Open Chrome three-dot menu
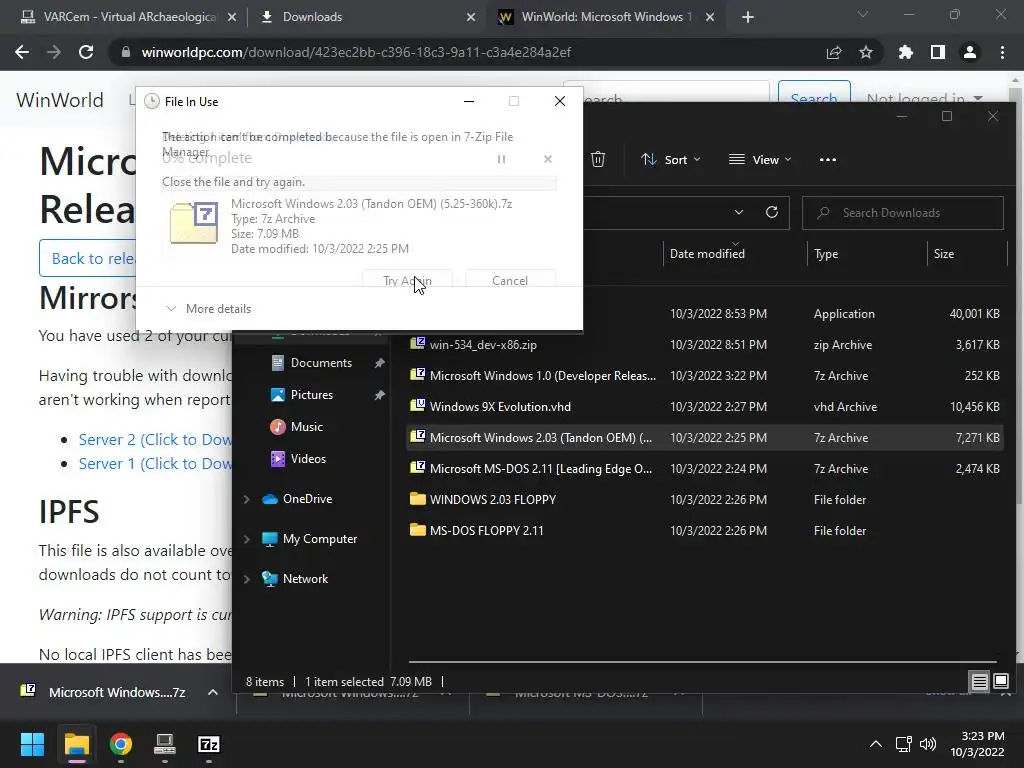Screen dimensions: 1024x768 click(x=1002, y=52)
